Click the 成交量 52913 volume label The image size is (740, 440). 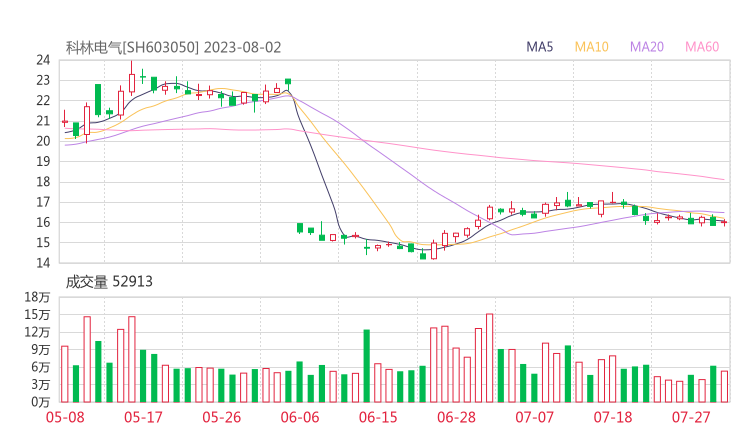click(x=109, y=282)
